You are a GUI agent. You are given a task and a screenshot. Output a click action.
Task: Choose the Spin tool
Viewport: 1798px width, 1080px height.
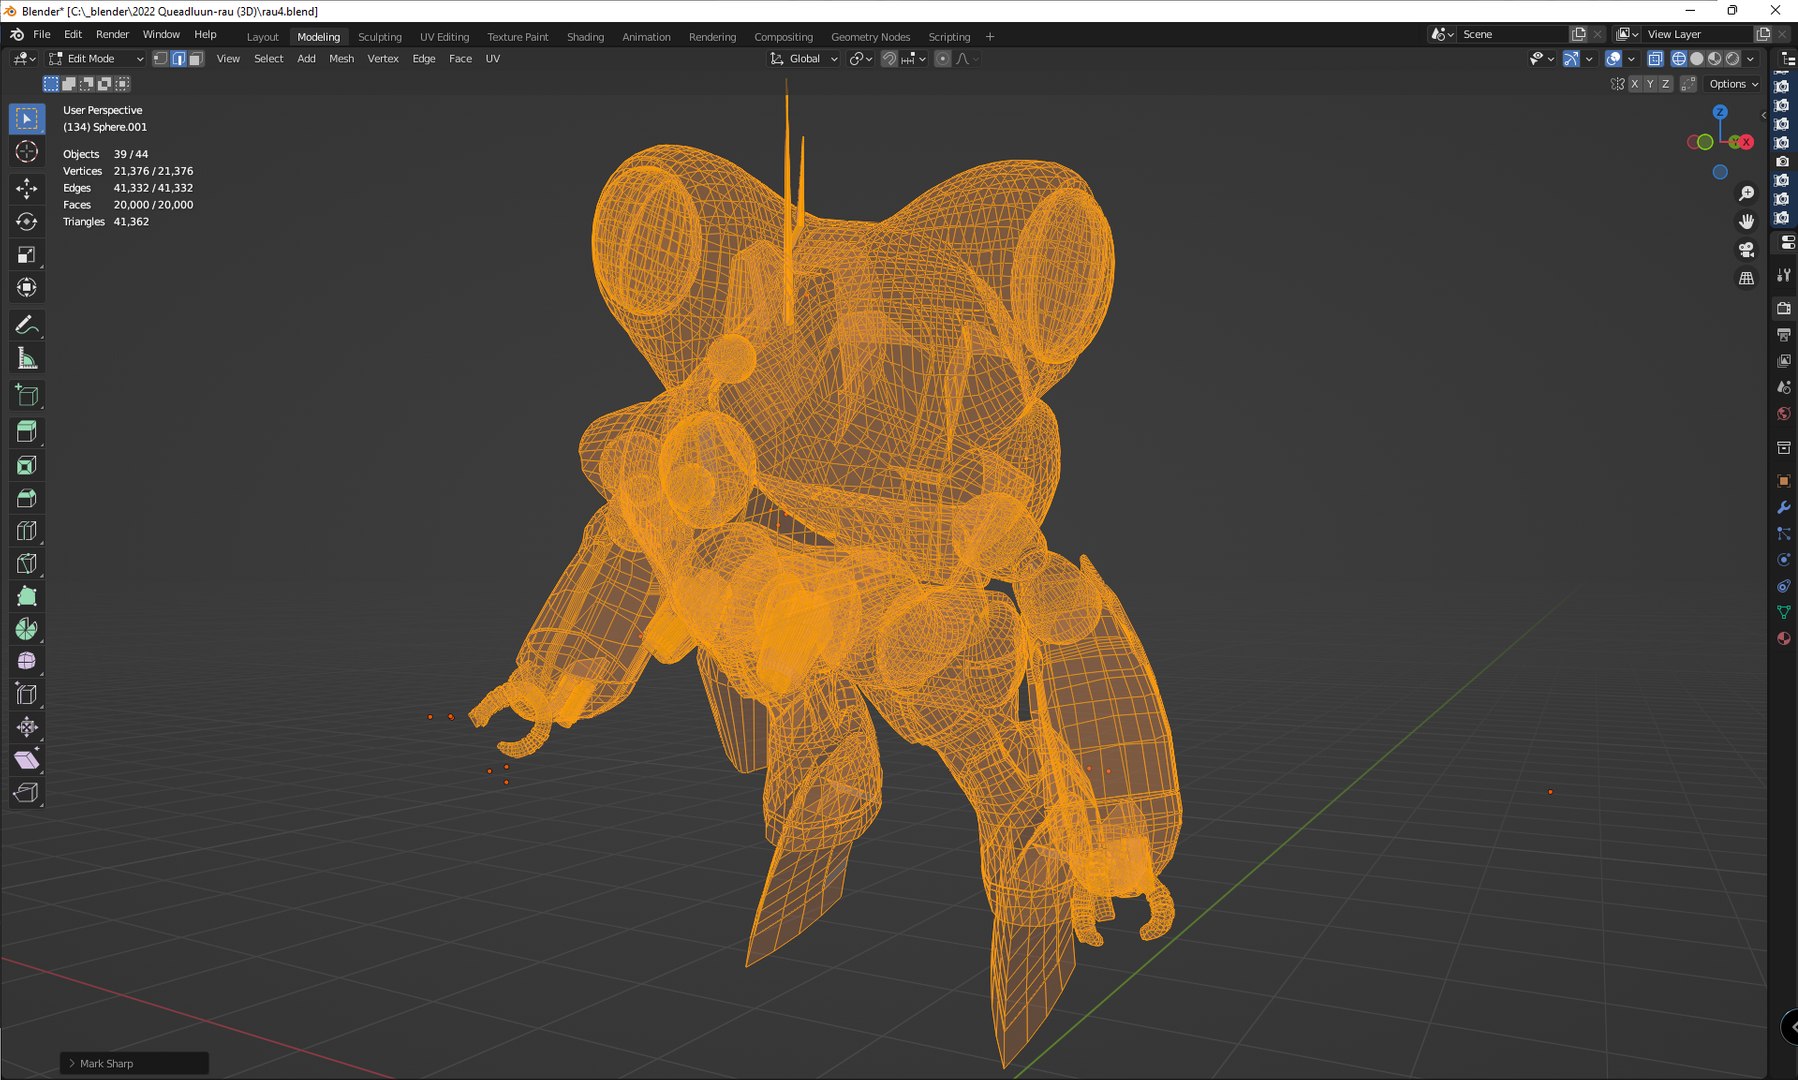[x=27, y=629]
